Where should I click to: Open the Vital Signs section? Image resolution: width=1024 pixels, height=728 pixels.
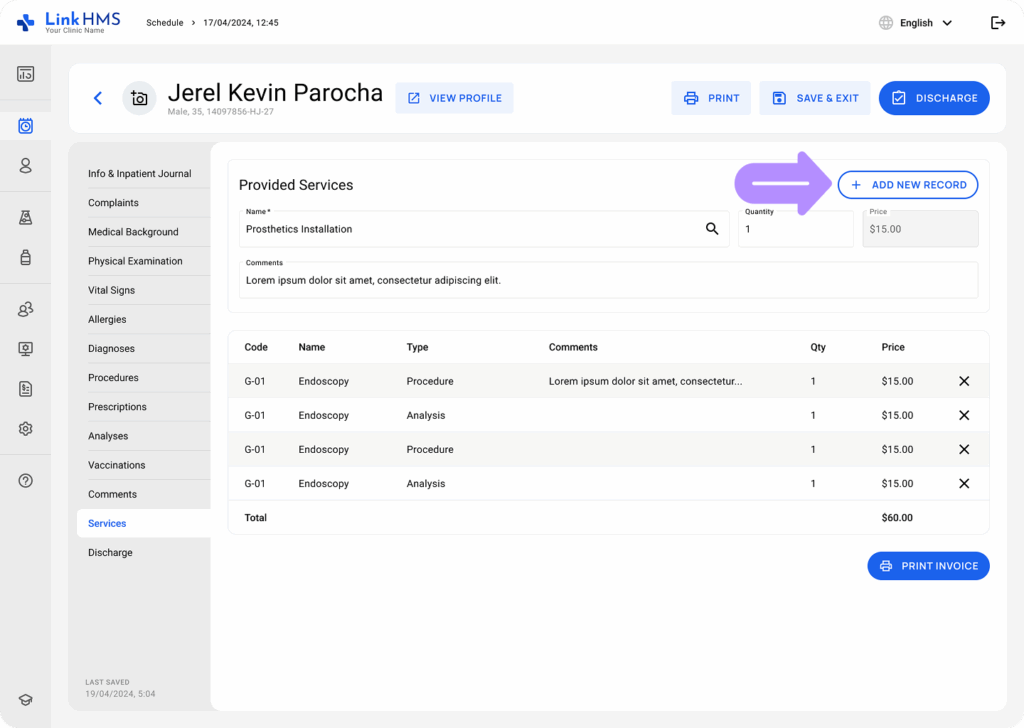[112, 291]
